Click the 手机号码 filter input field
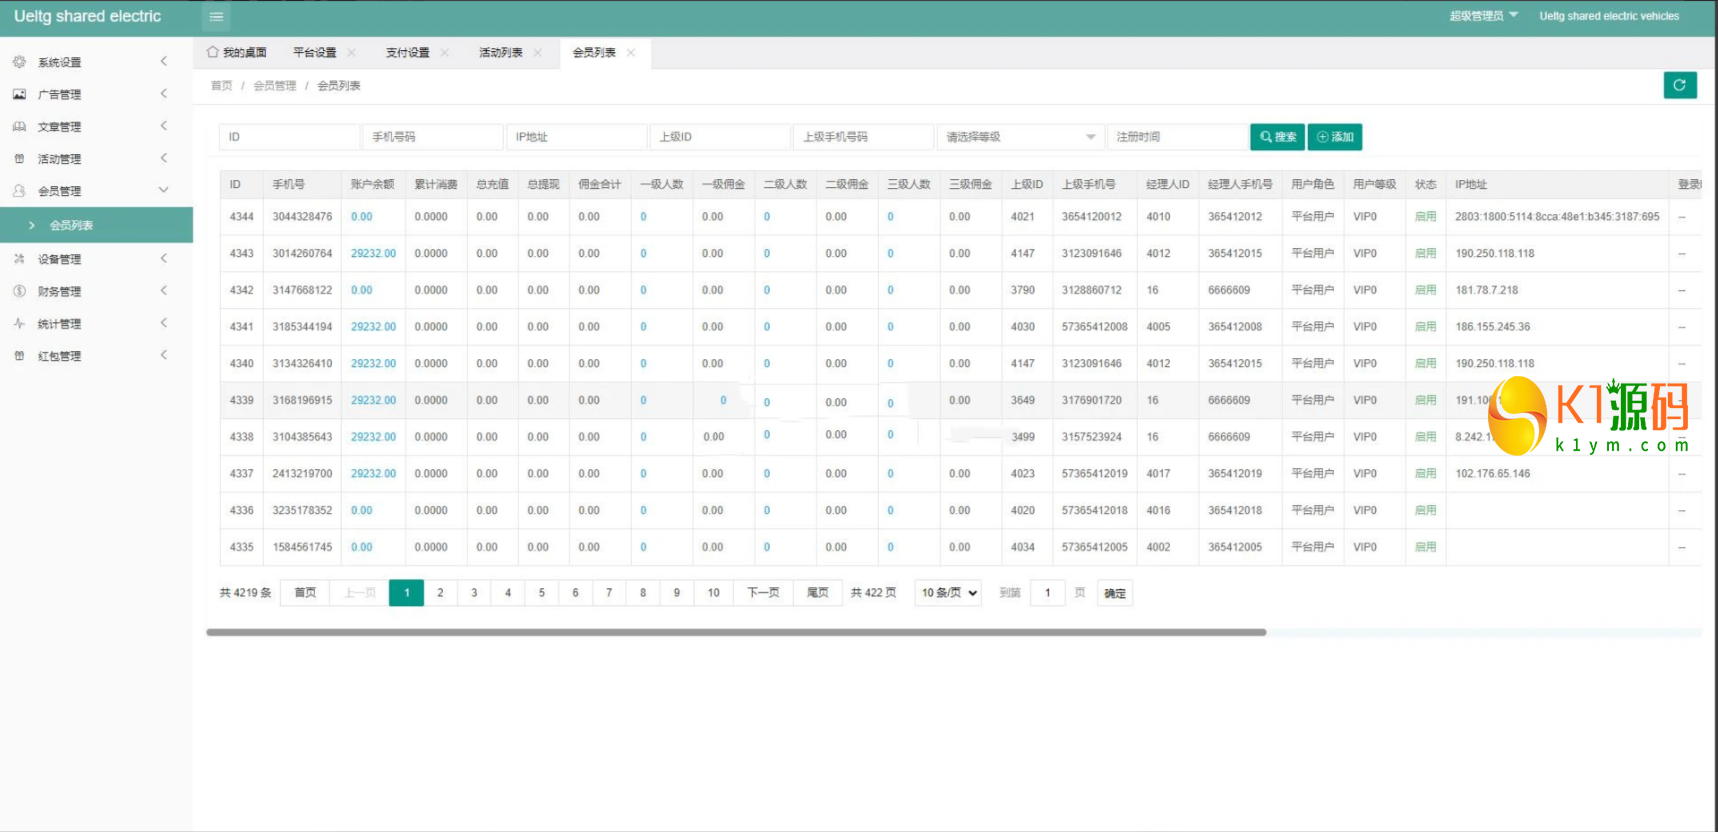 (x=432, y=137)
